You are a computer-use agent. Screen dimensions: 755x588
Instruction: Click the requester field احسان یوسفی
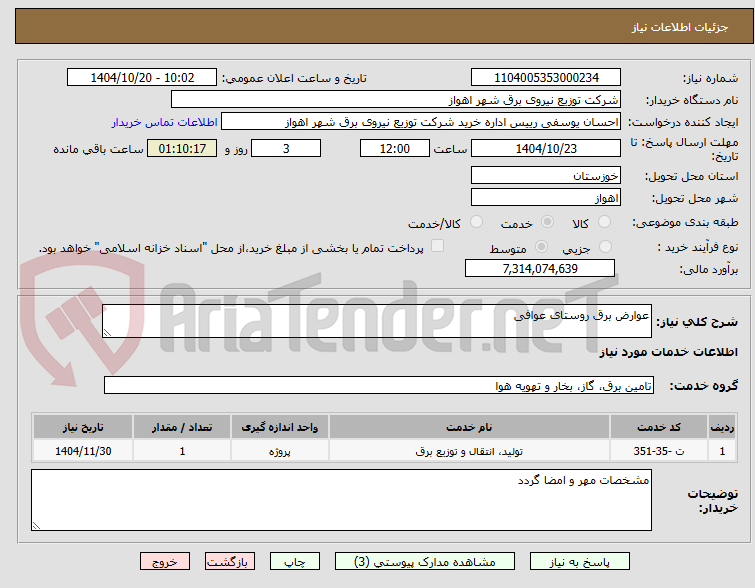tap(421, 122)
